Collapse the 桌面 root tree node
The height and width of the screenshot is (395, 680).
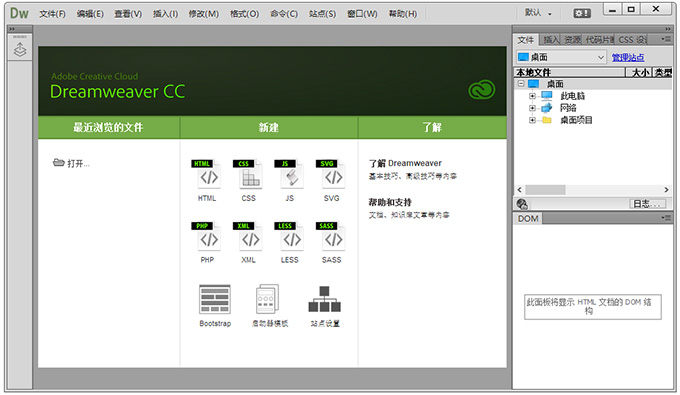pyautogui.click(x=521, y=83)
